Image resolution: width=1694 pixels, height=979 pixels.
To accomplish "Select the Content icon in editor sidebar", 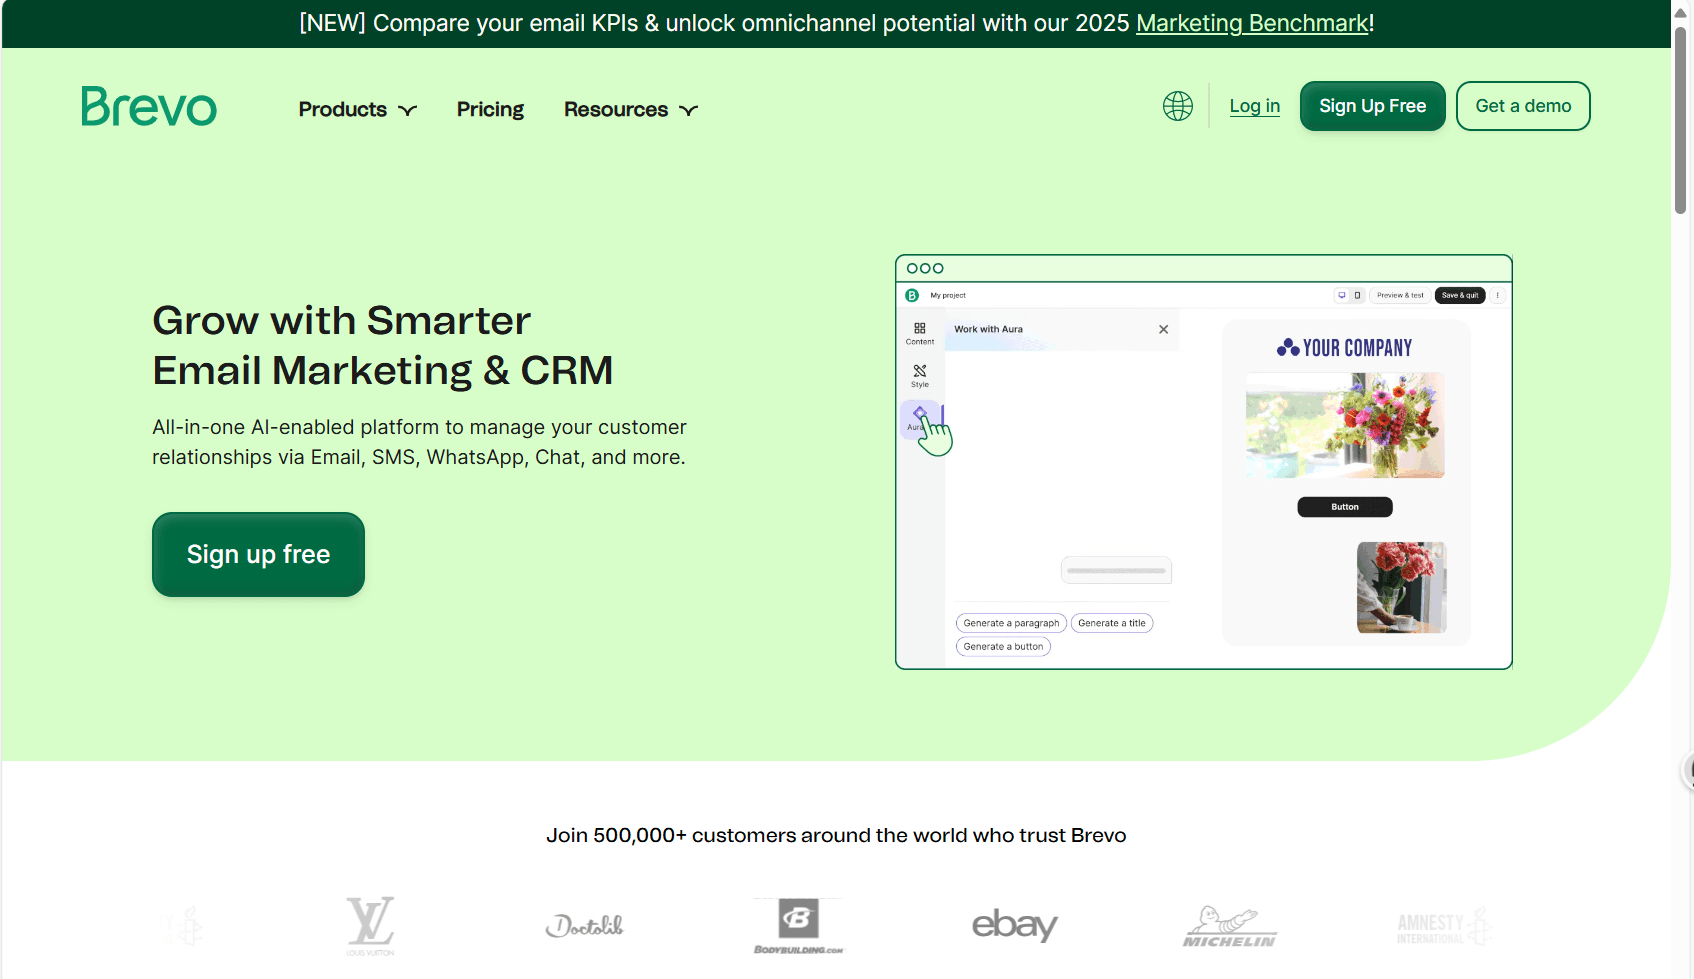I will (x=919, y=333).
